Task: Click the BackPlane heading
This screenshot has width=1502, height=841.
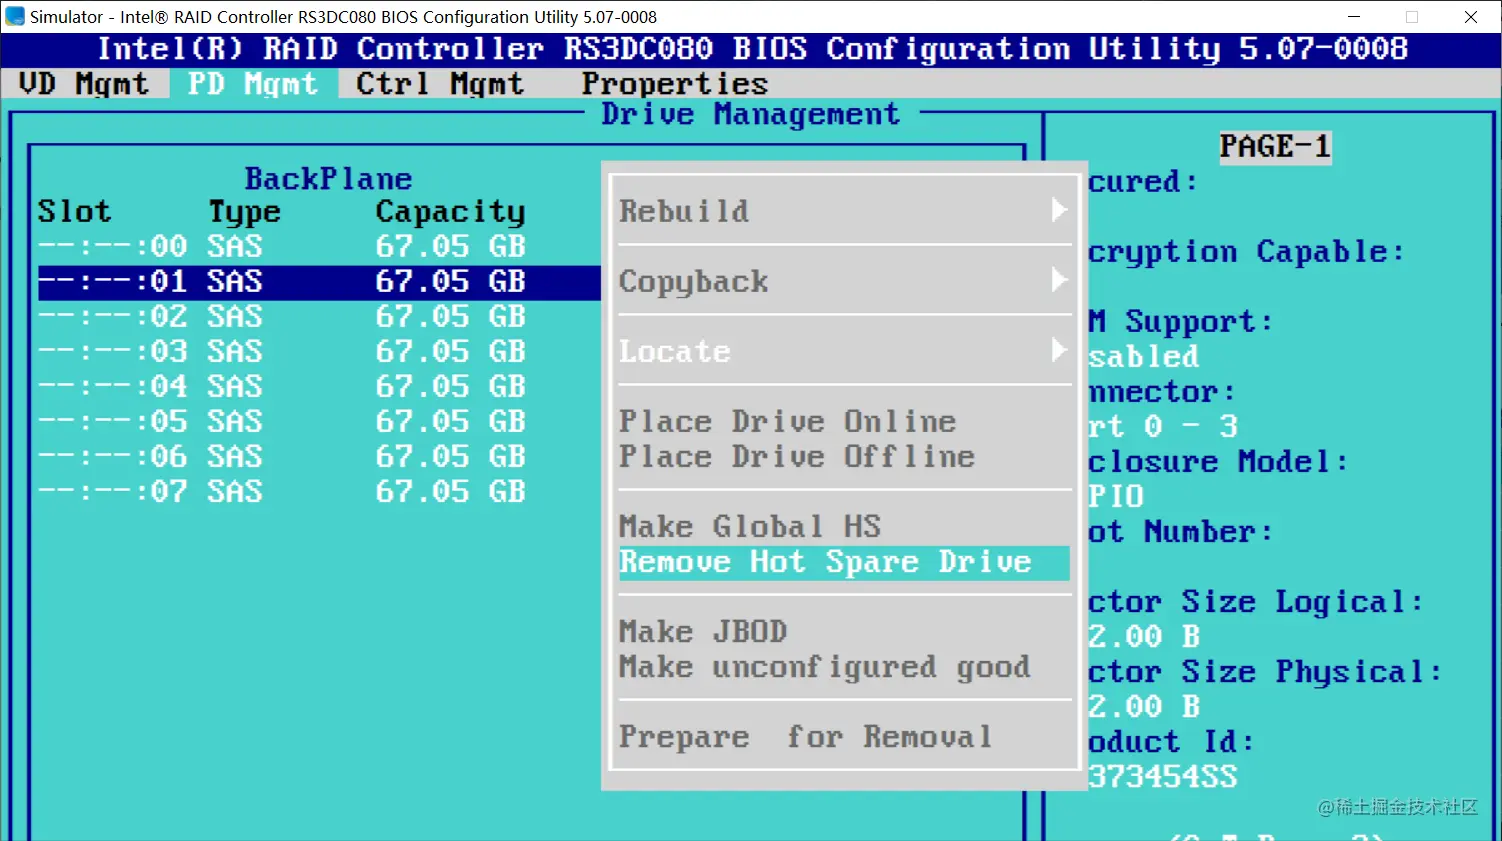Action: tap(328, 179)
